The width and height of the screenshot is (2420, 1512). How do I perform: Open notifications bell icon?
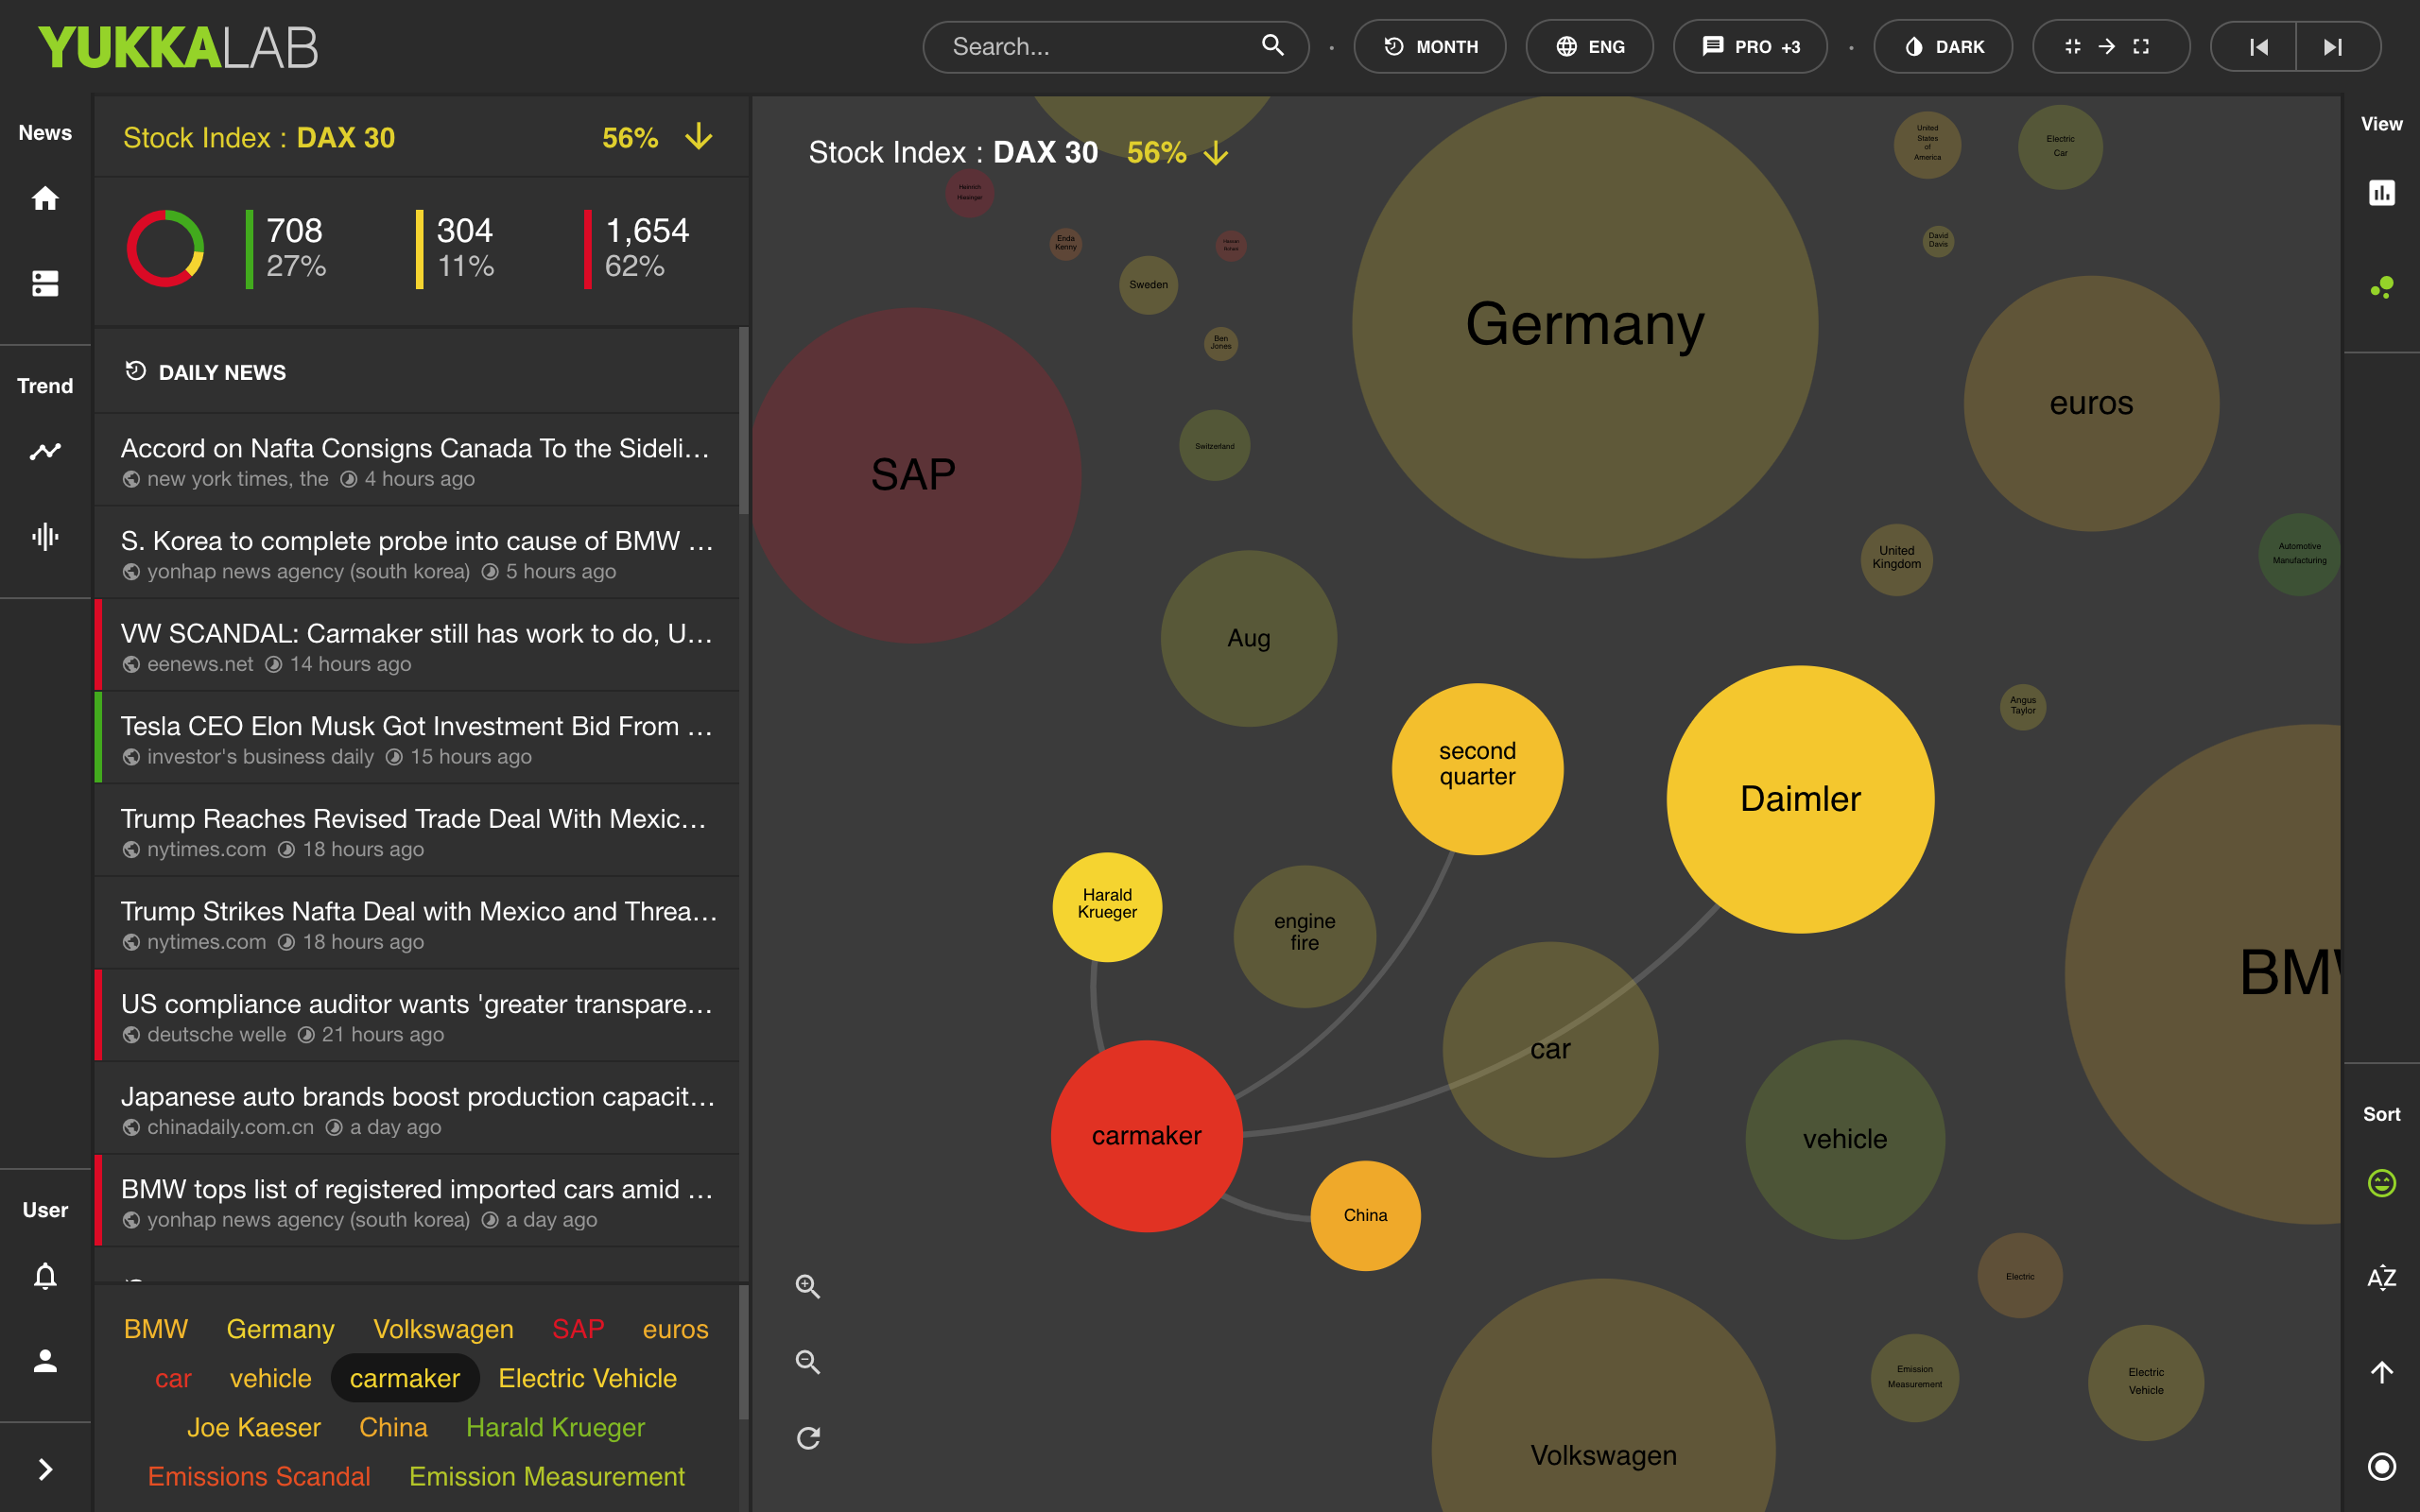45,1276
